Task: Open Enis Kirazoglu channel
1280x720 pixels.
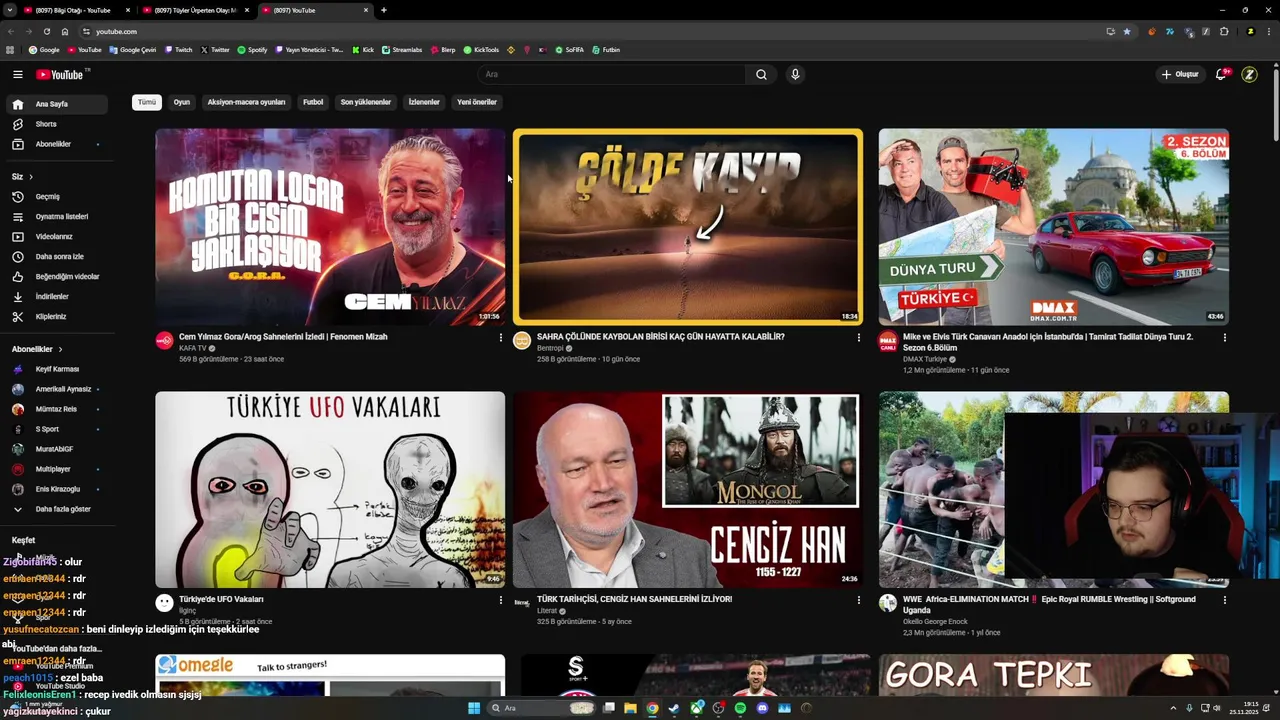Action: click(57, 489)
